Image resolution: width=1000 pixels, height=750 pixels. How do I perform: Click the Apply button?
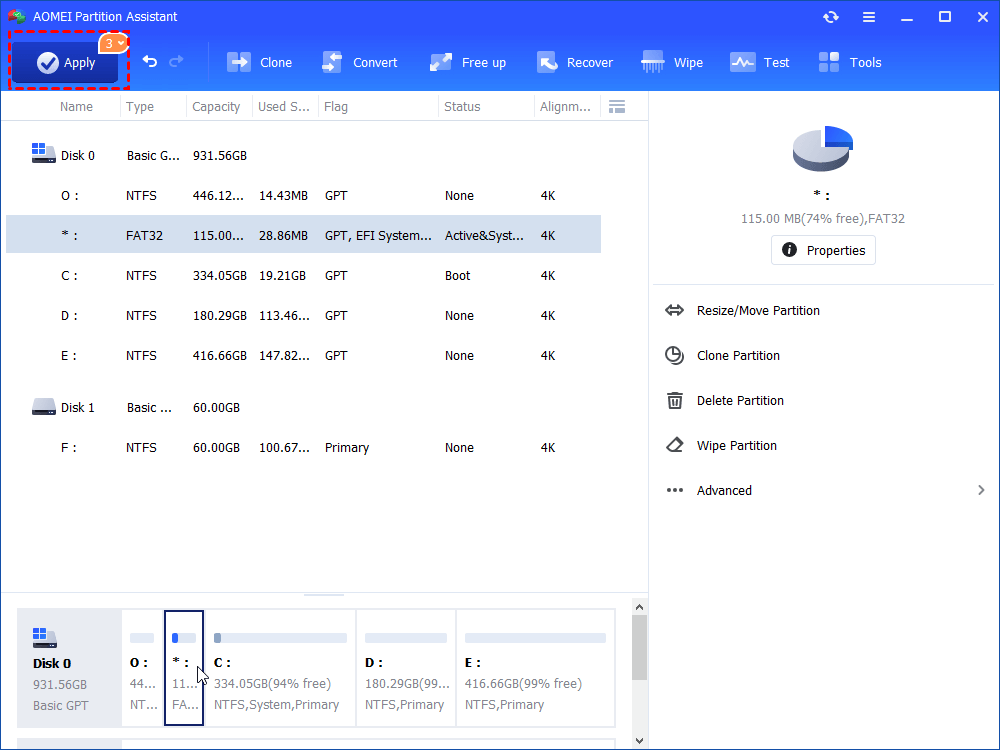[x=64, y=62]
